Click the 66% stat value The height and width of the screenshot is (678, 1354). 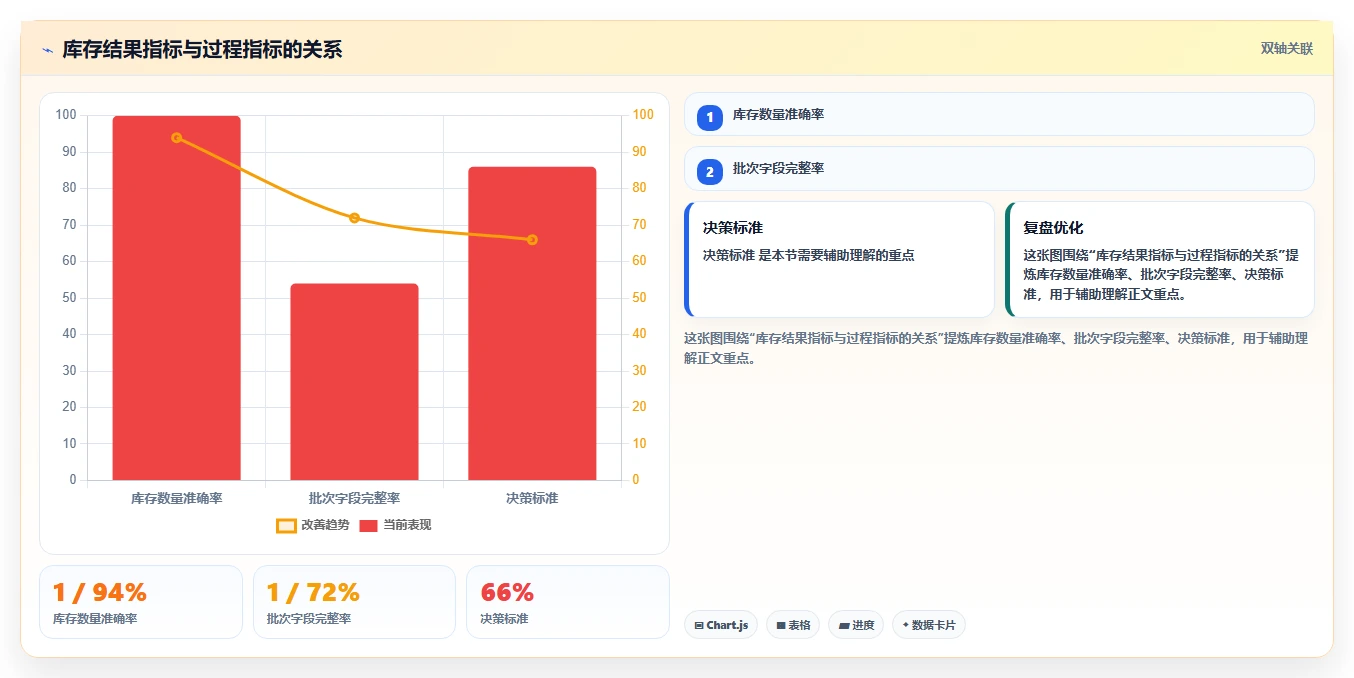point(507,592)
